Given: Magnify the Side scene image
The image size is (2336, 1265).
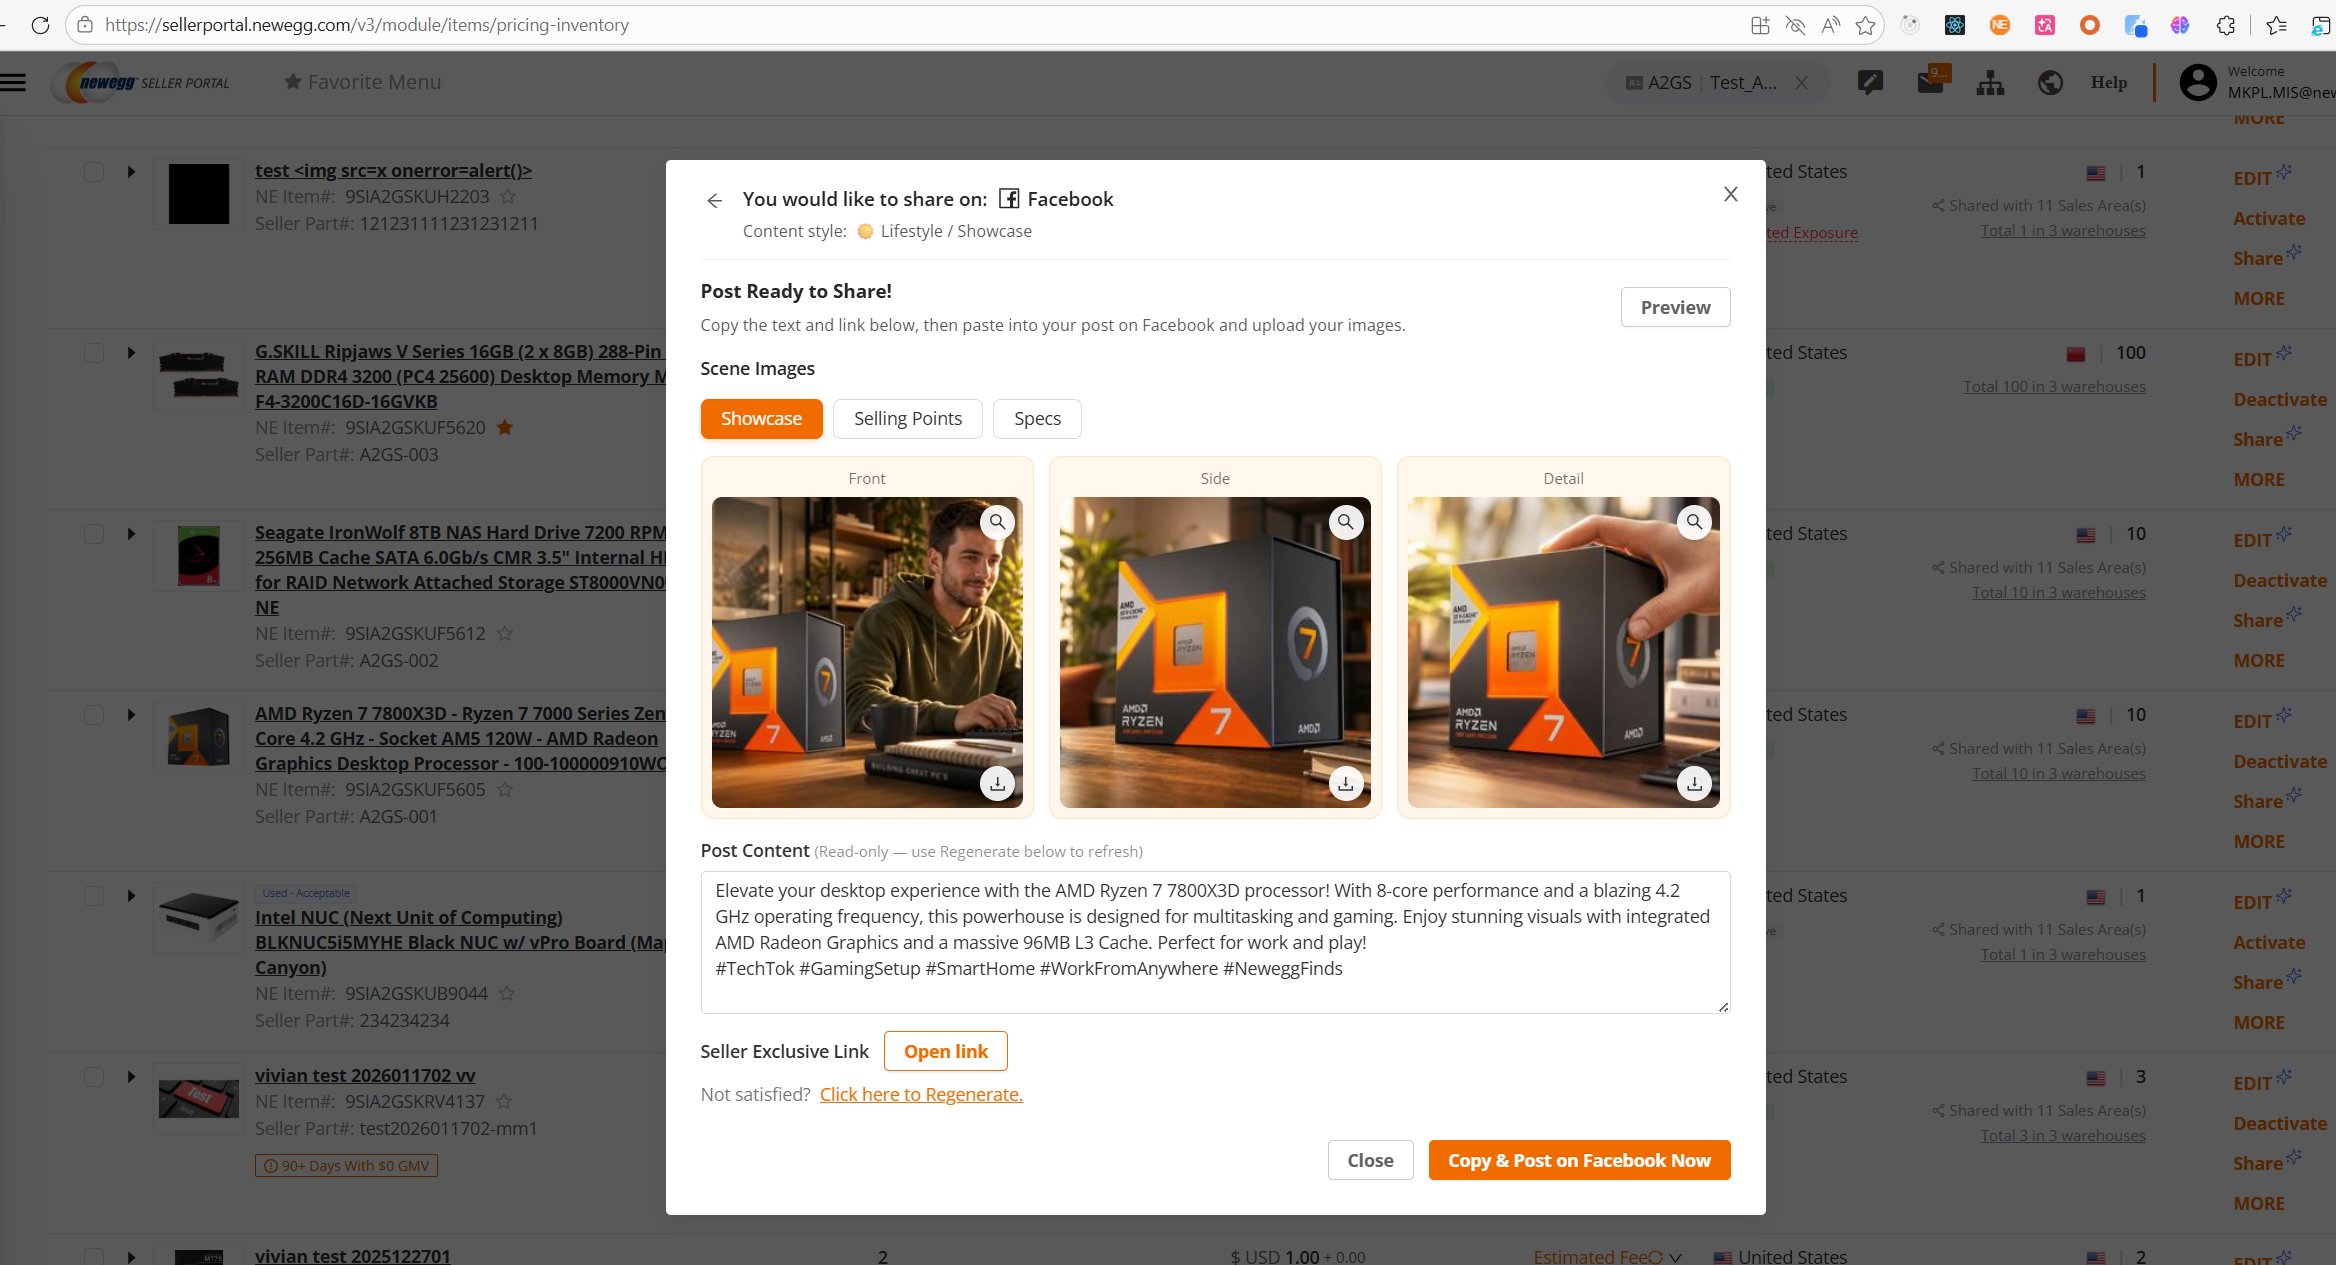Looking at the screenshot, I should point(1346,522).
